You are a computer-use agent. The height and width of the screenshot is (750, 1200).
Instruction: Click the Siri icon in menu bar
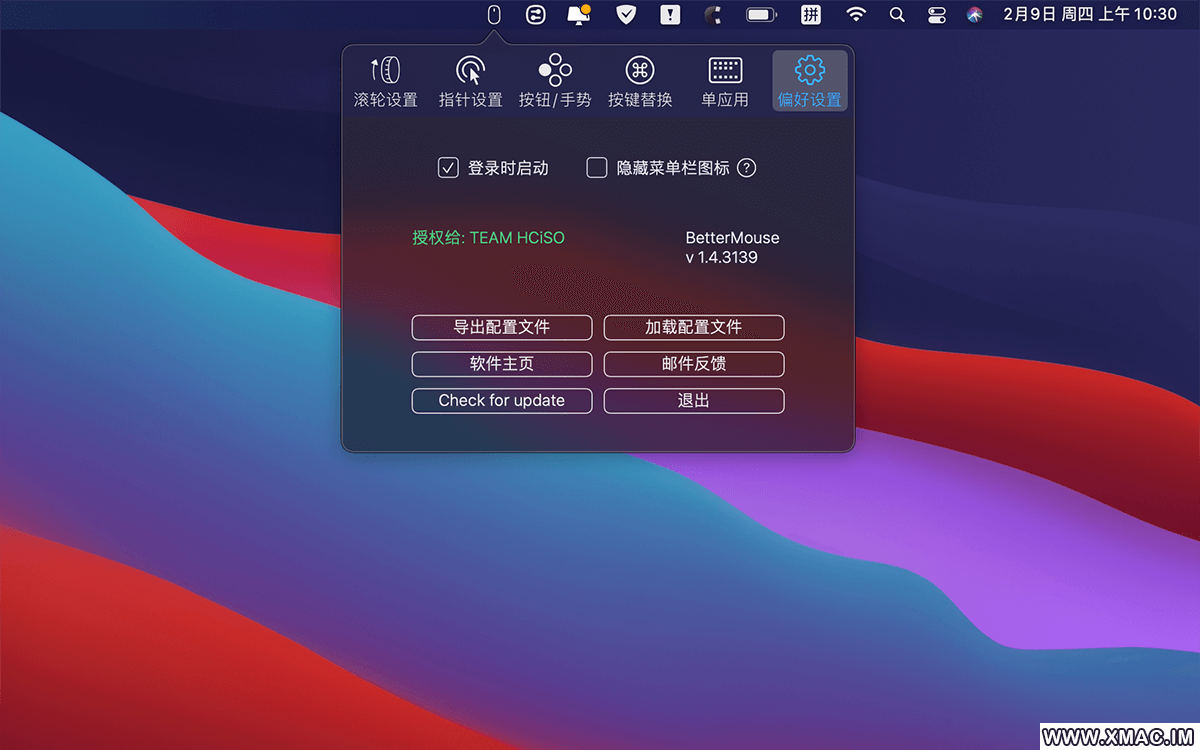click(x=975, y=14)
